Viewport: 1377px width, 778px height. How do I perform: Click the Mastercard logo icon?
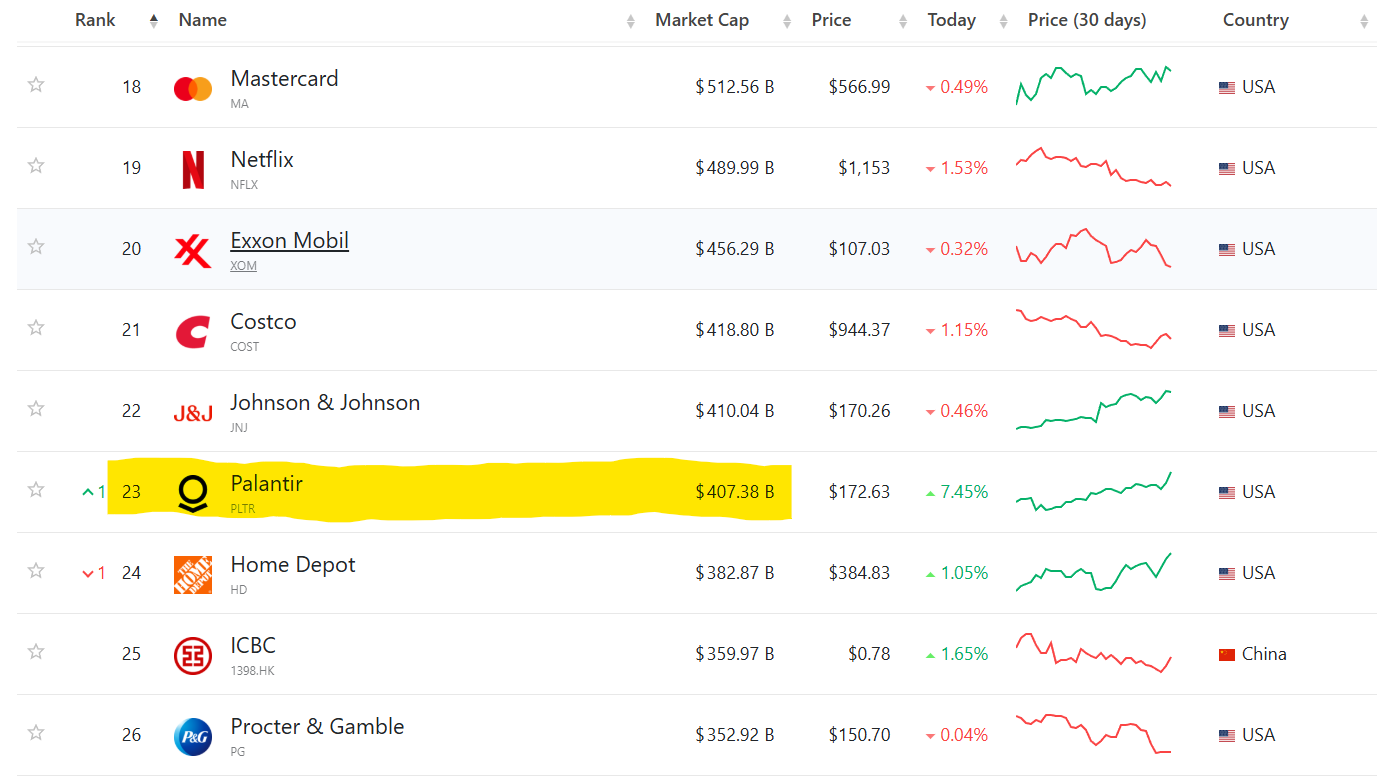coord(193,89)
